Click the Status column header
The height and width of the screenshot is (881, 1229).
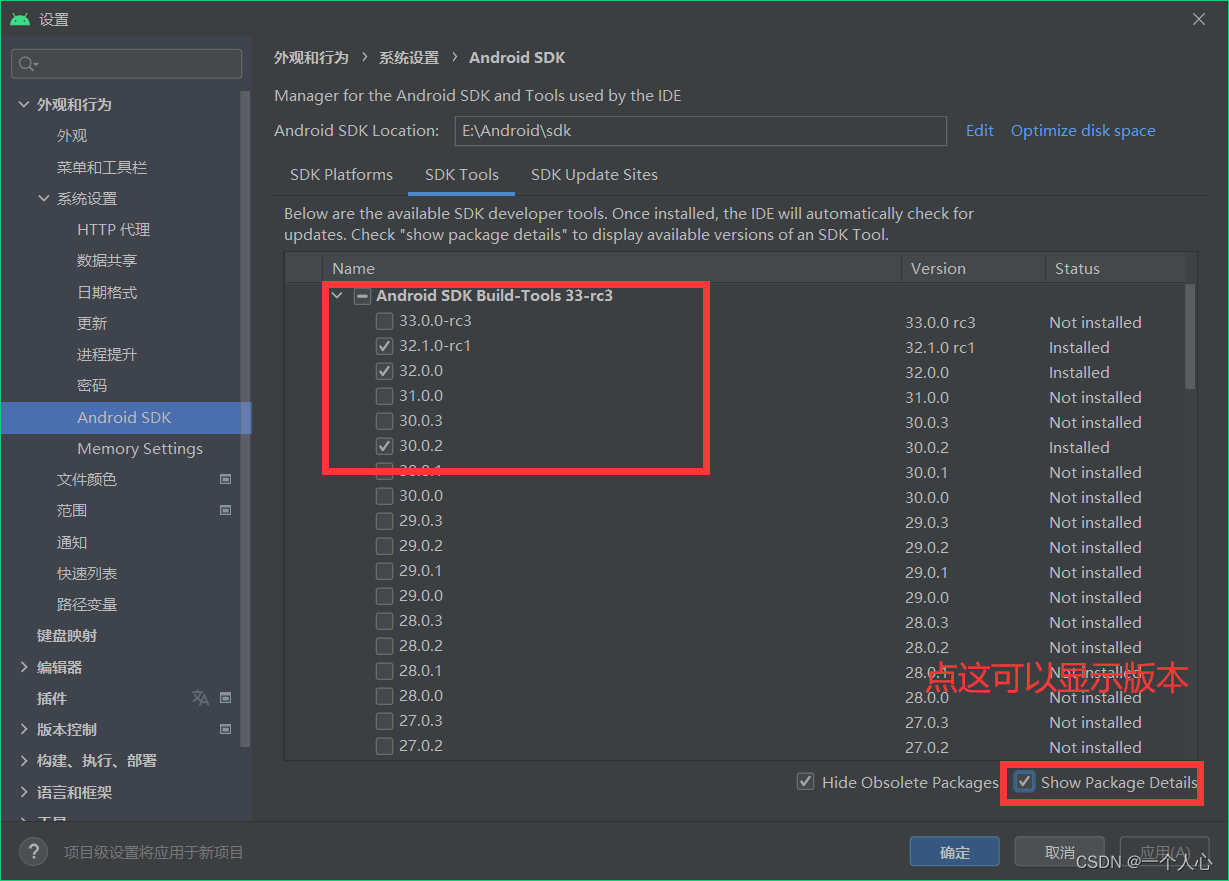click(1114, 268)
